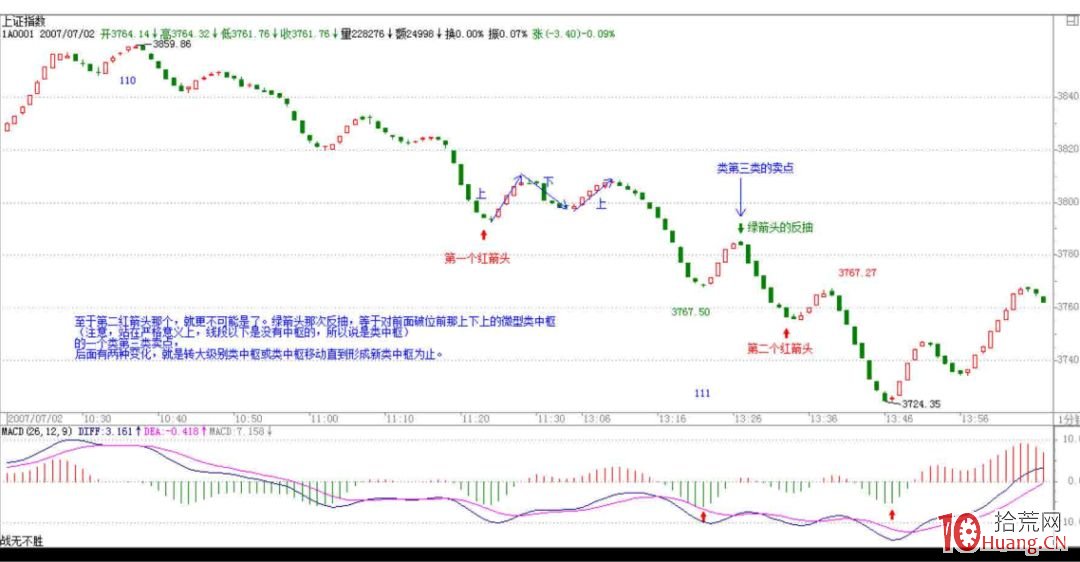Click the 10:40 time axis marker
Viewport: 1080px width, 562px height.
click(173, 419)
